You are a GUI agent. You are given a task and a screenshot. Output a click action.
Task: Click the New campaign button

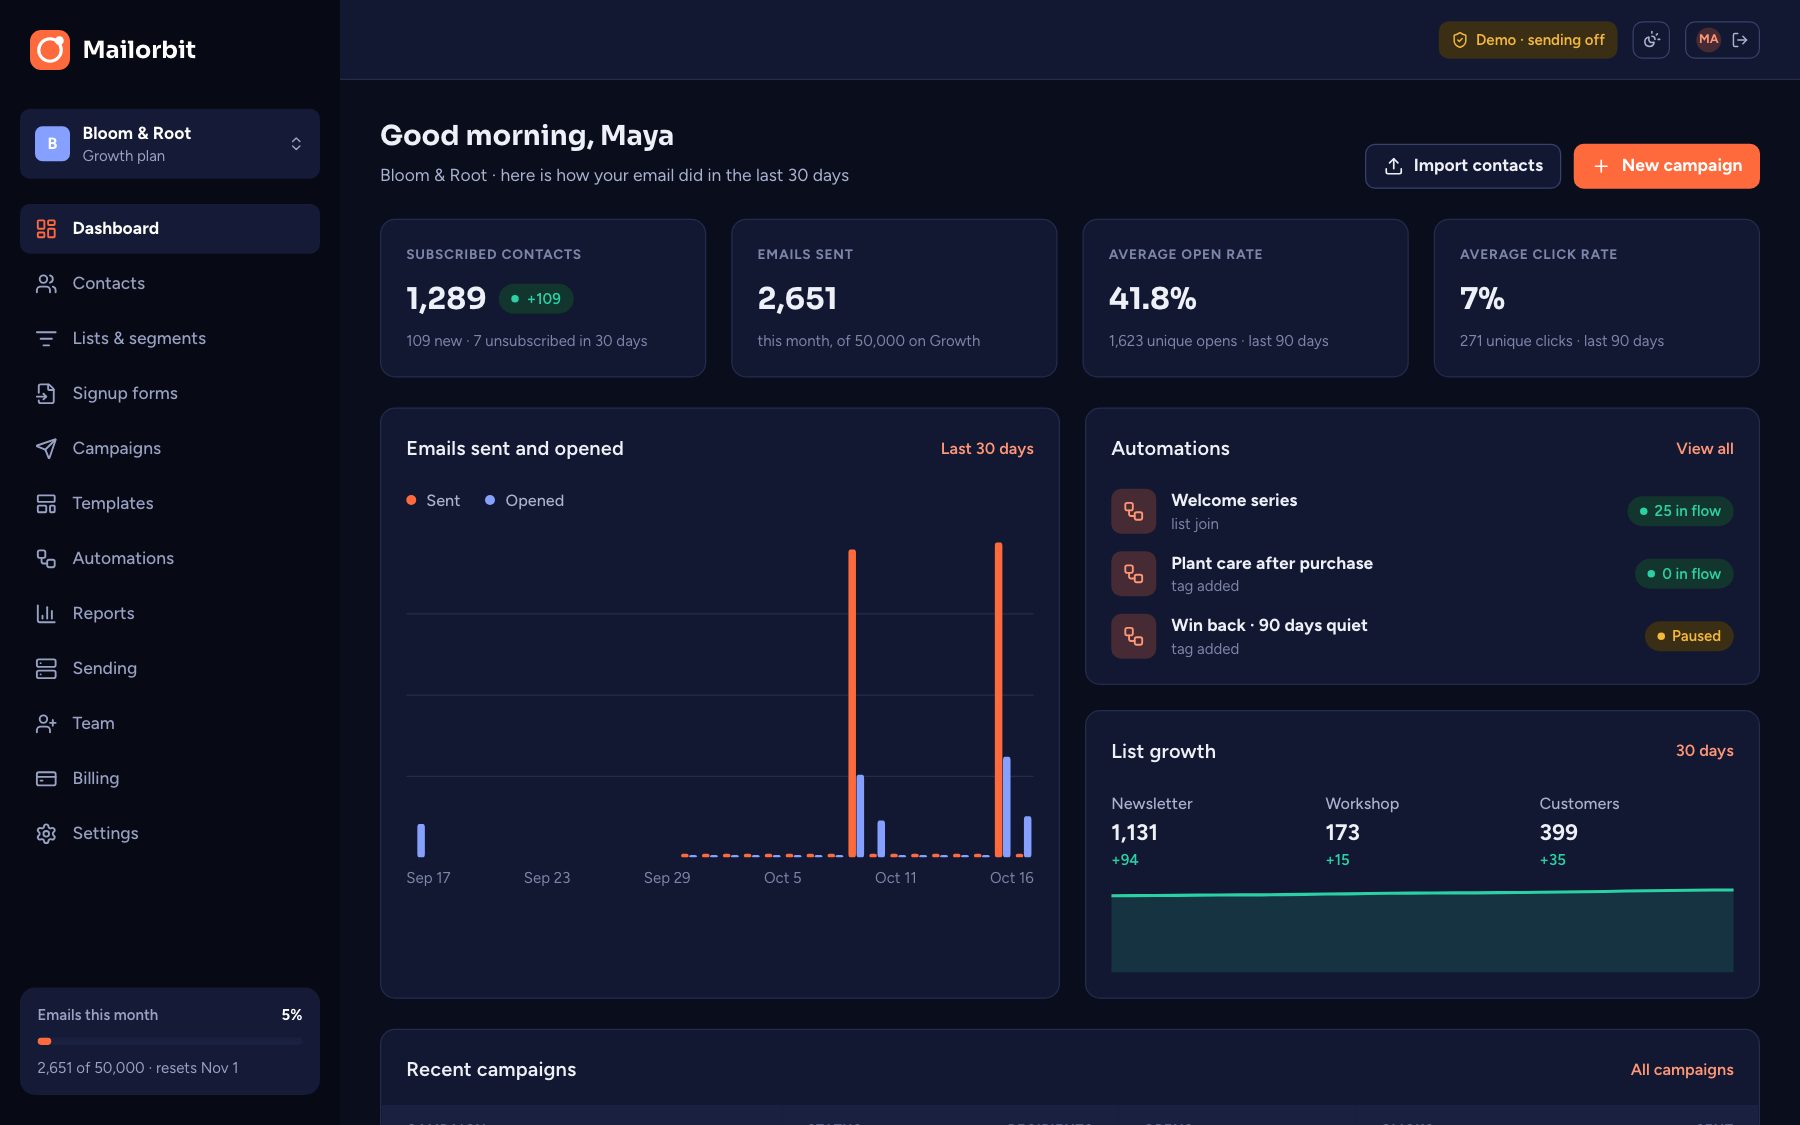(x=1666, y=166)
